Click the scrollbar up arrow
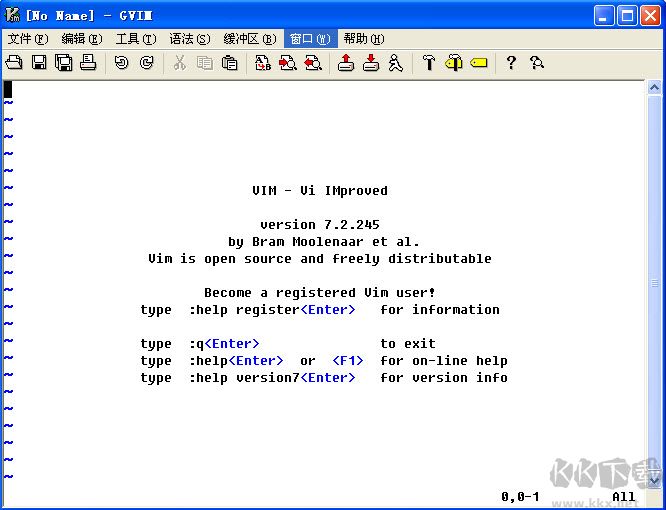The image size is (666, 510). tap(654, 87)
